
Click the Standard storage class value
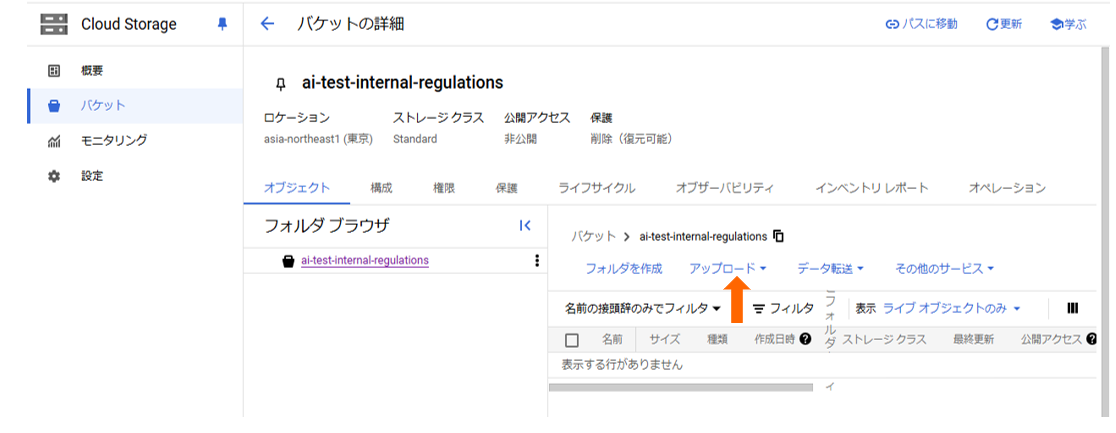415,140
